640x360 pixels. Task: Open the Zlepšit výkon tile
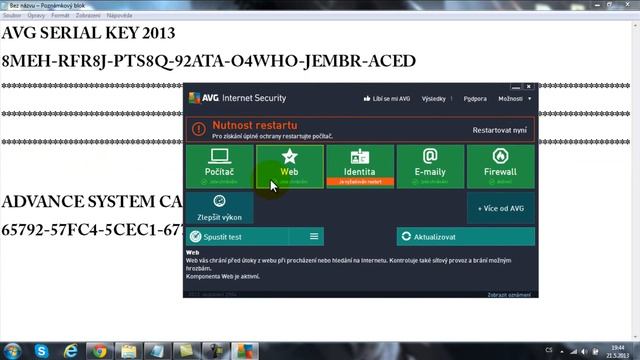pyautogui.click(x=220, y=208)
